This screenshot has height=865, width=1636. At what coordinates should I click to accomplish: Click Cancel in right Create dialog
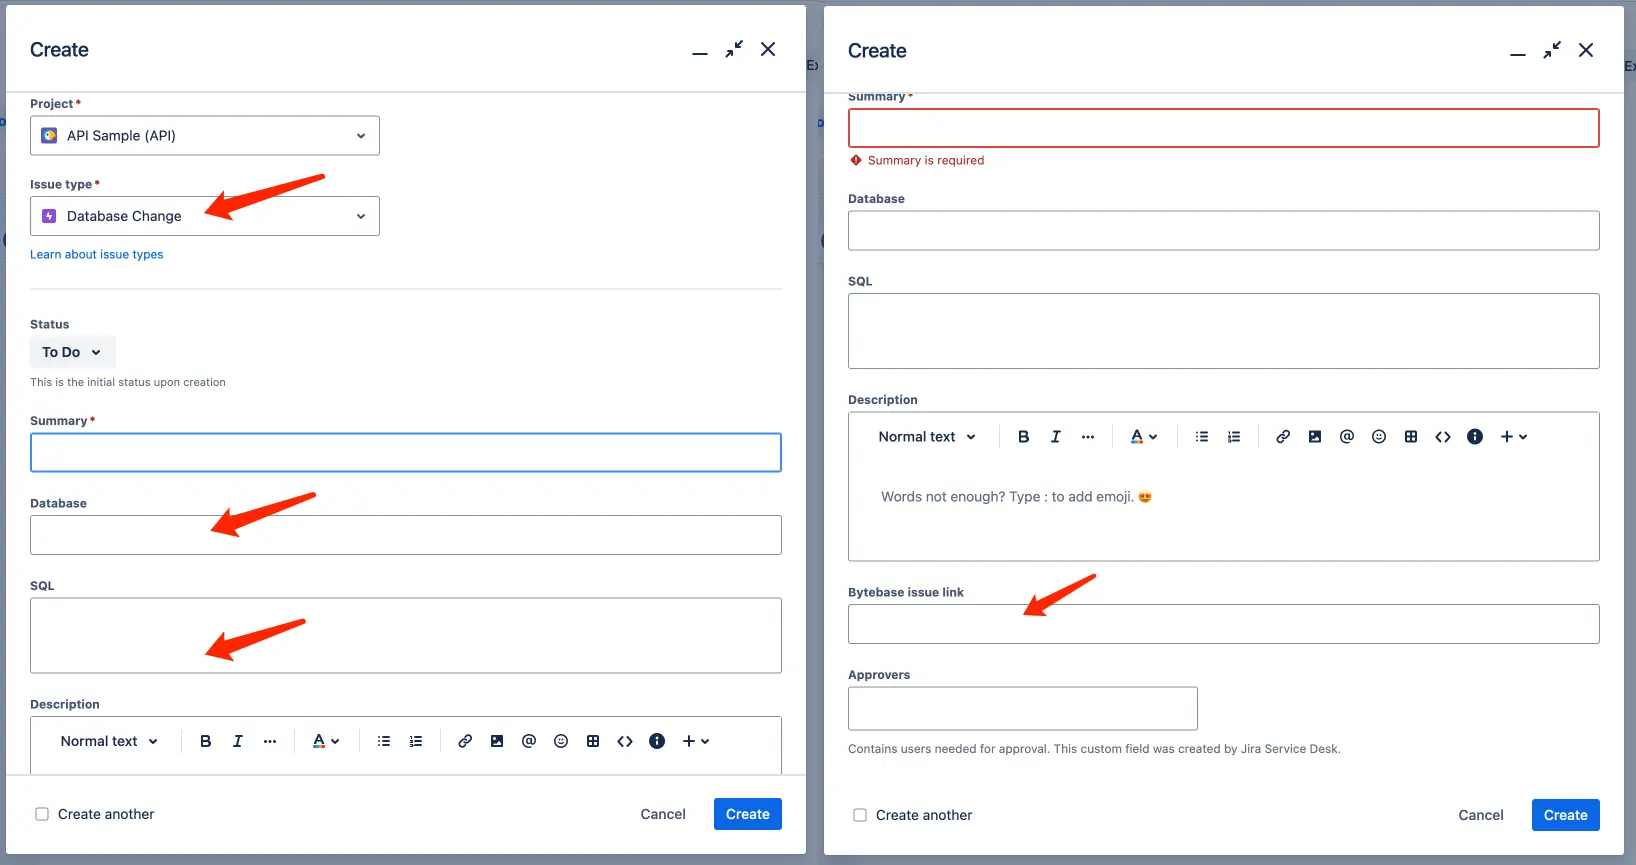pos(1481,815)
